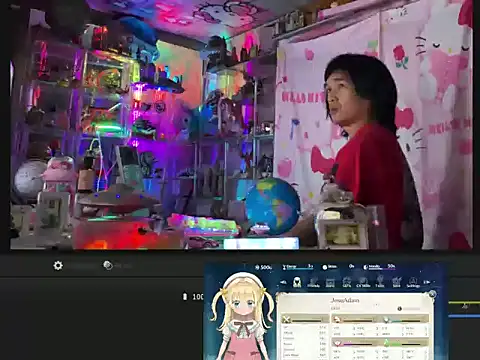This screenshot has width=480, height=360.
Task: Click the bird icon stat header
Action: (x=337, y=319)
